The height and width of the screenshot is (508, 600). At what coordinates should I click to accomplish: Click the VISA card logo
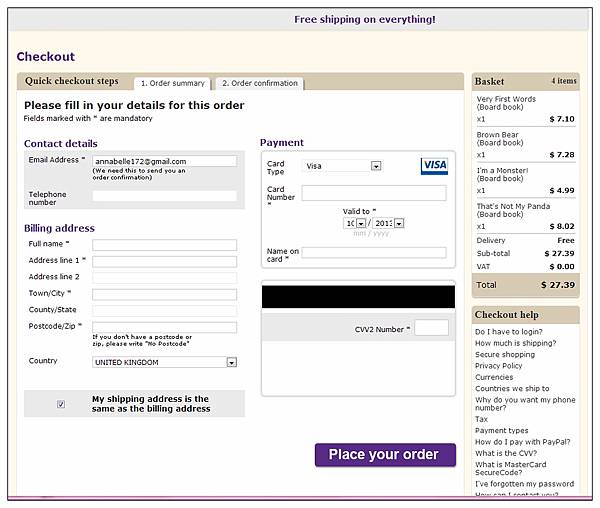coord(434,166)
